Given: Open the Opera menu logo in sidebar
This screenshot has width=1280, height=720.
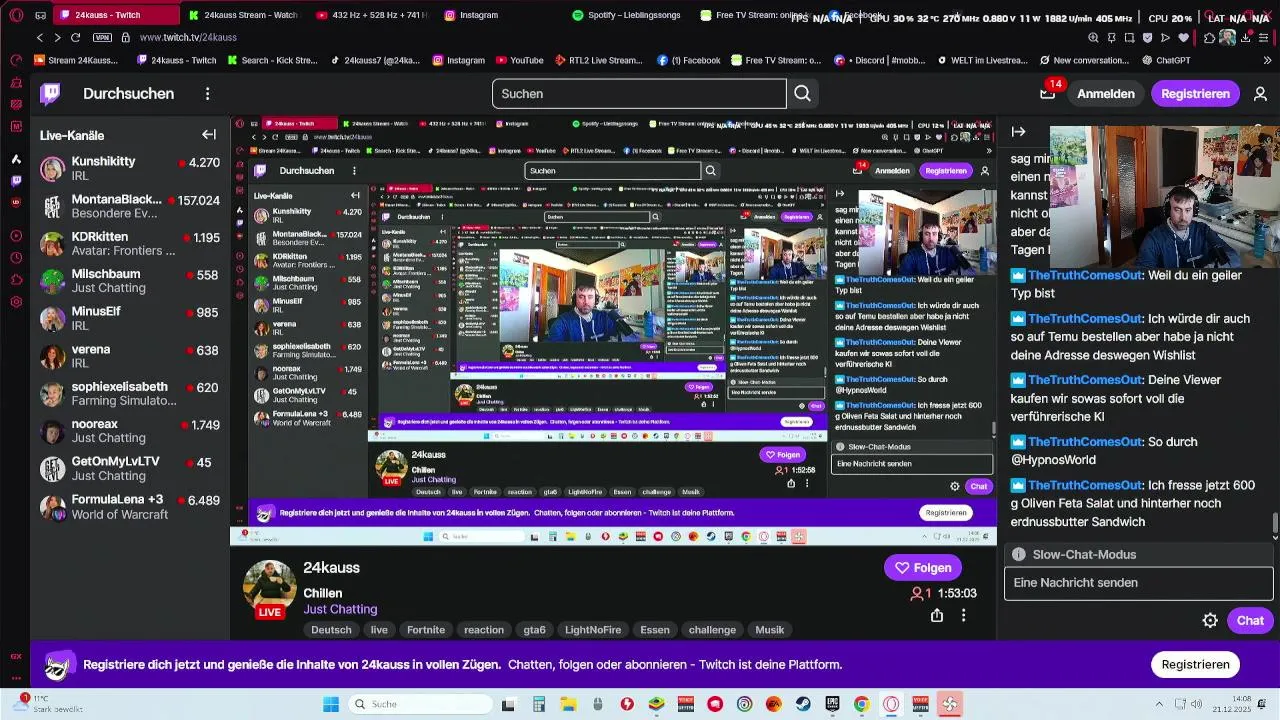Looking at the screenshot, I should 15,15.
